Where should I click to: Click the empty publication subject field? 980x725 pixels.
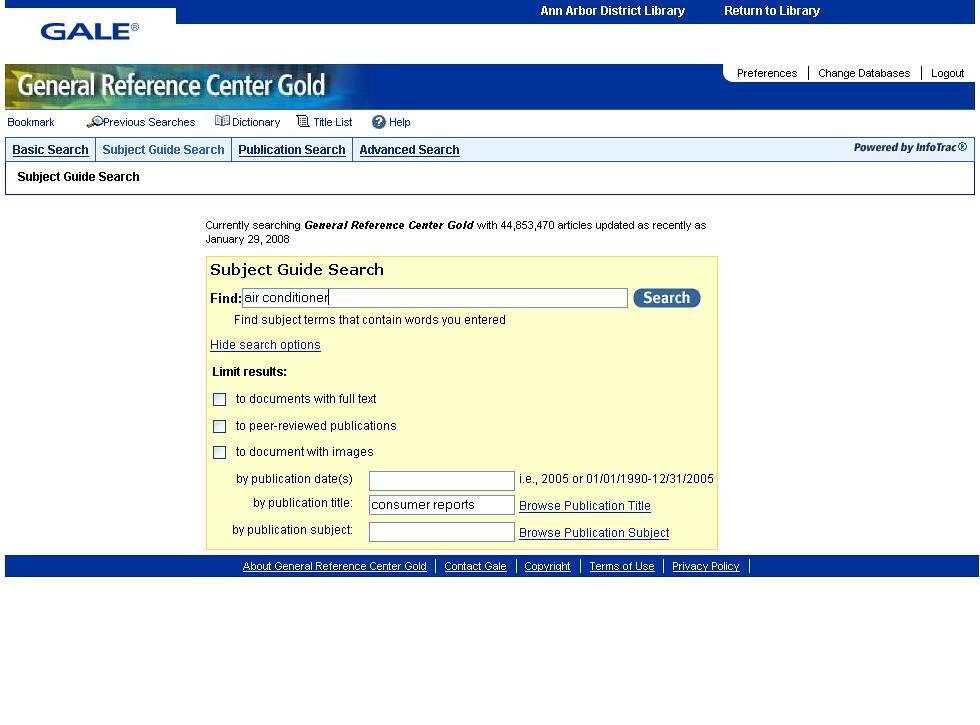442,532
